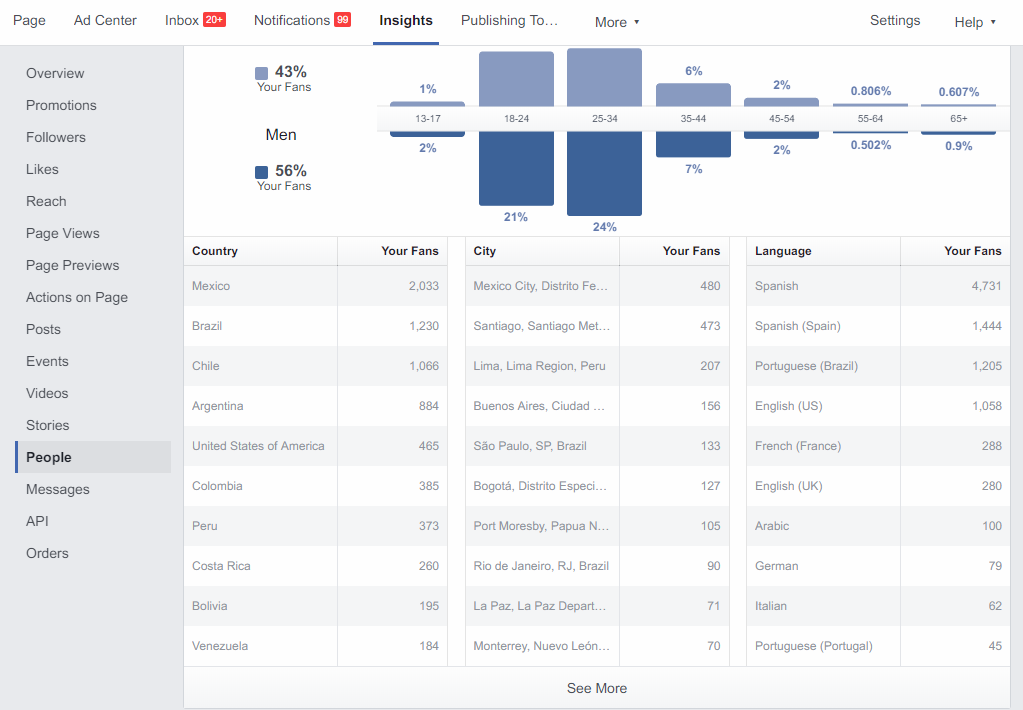Navigate to Actions on Page section

[77, 297]
